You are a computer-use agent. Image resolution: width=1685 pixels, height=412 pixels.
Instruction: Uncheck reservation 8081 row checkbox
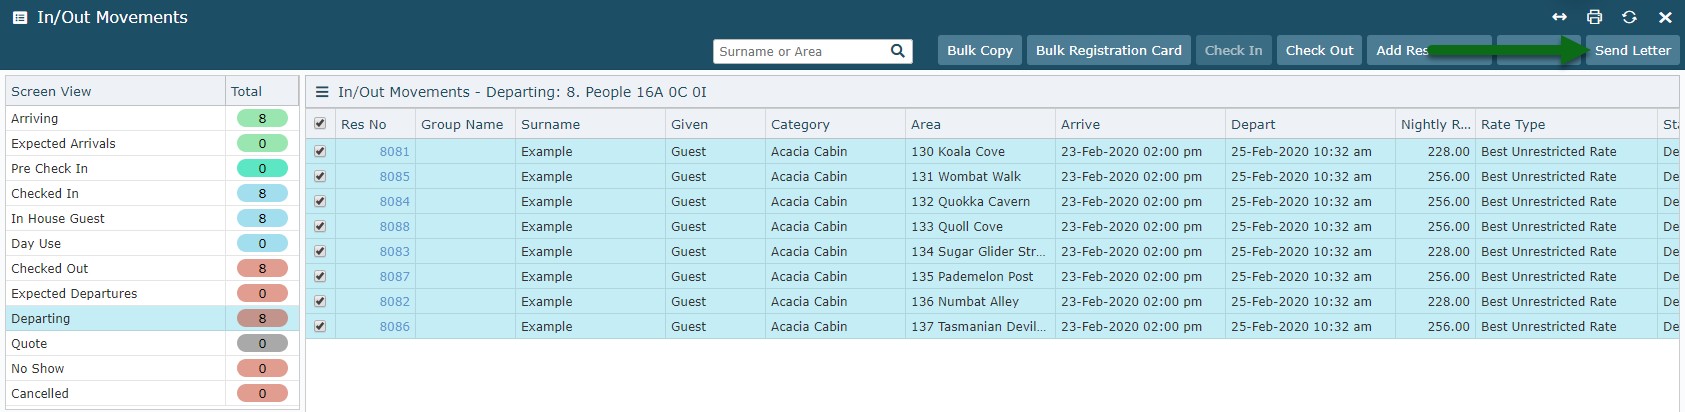tap(320, 151)
